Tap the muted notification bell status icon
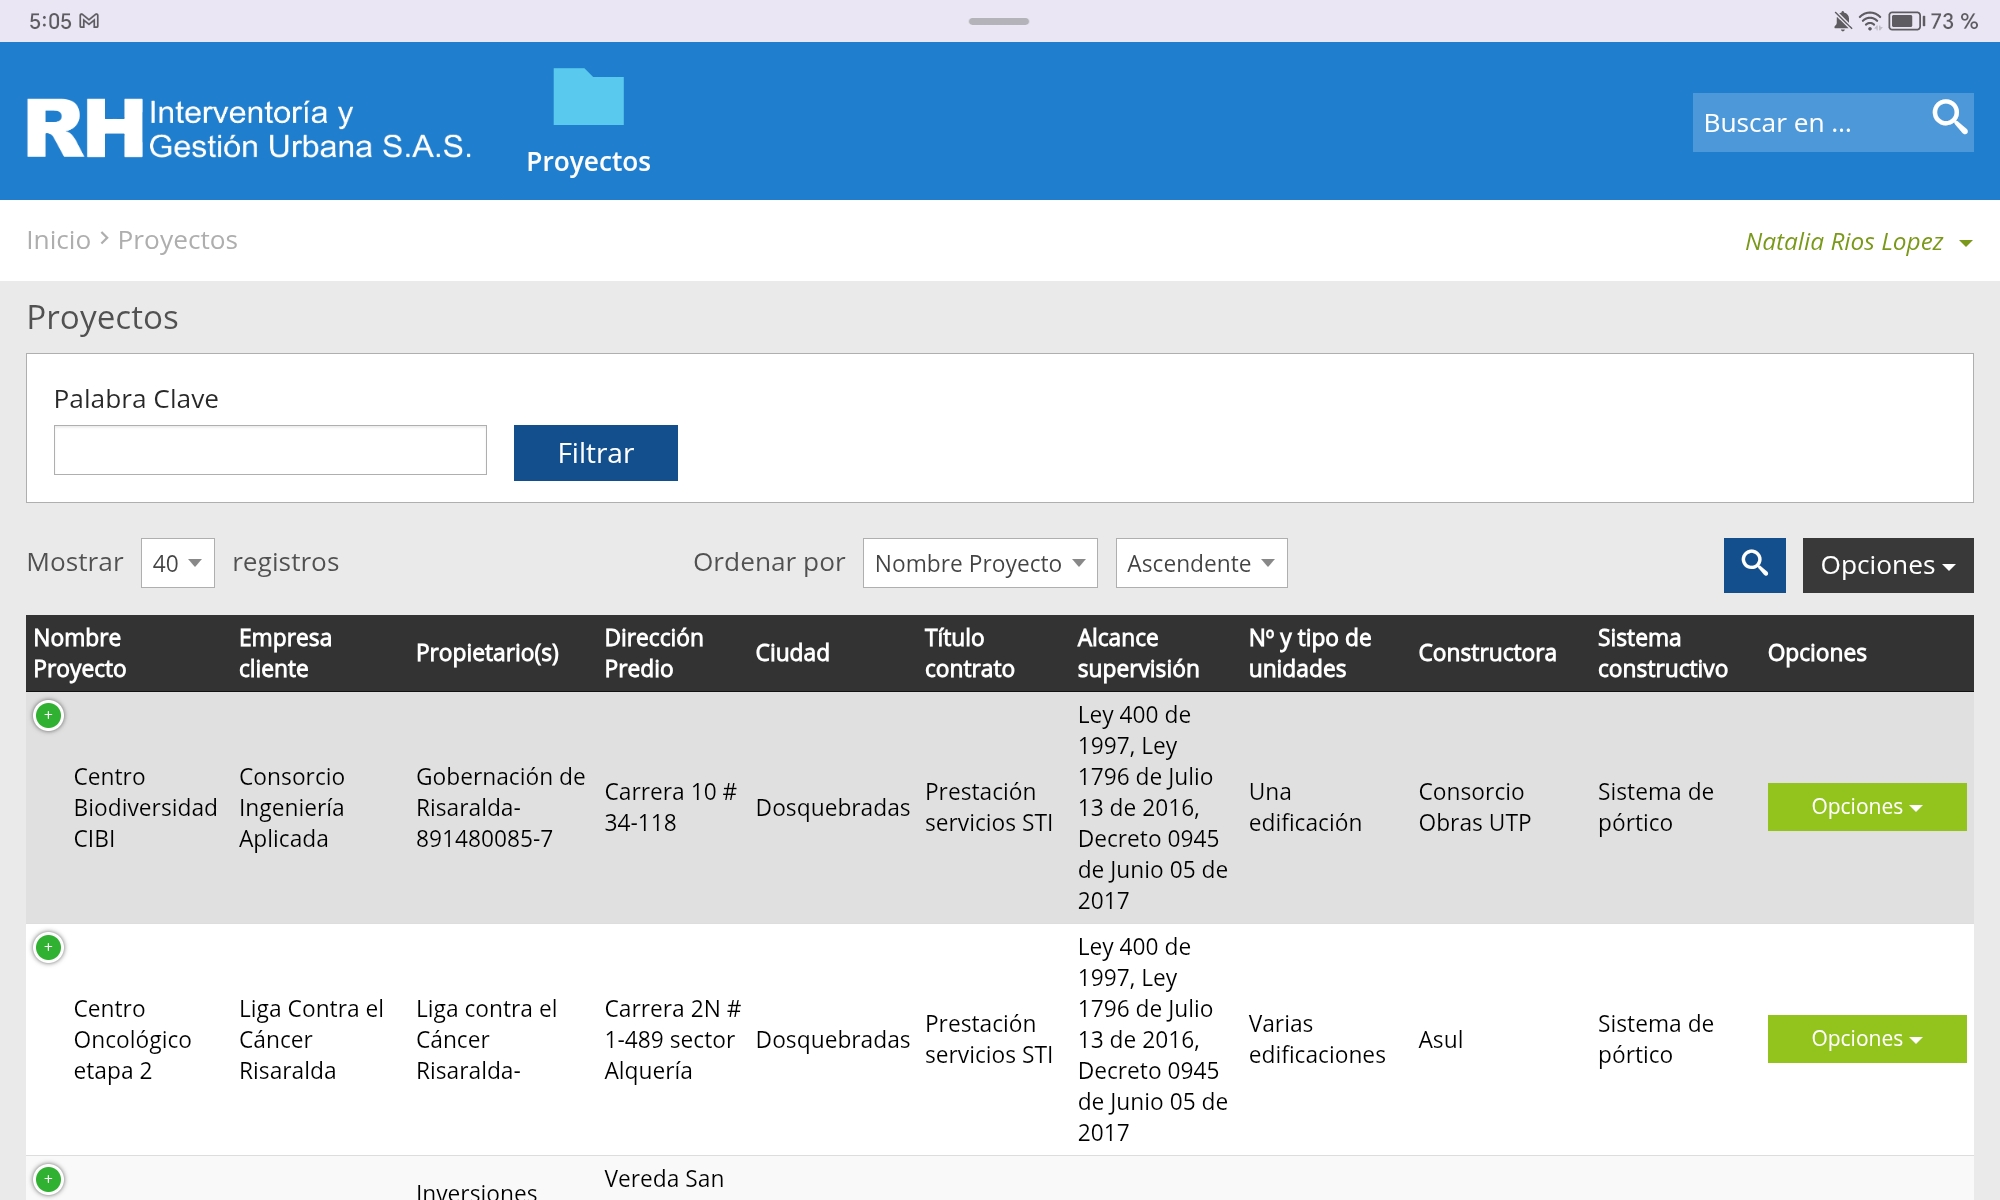The image size is (2000, 1200). click(1841, 21)
